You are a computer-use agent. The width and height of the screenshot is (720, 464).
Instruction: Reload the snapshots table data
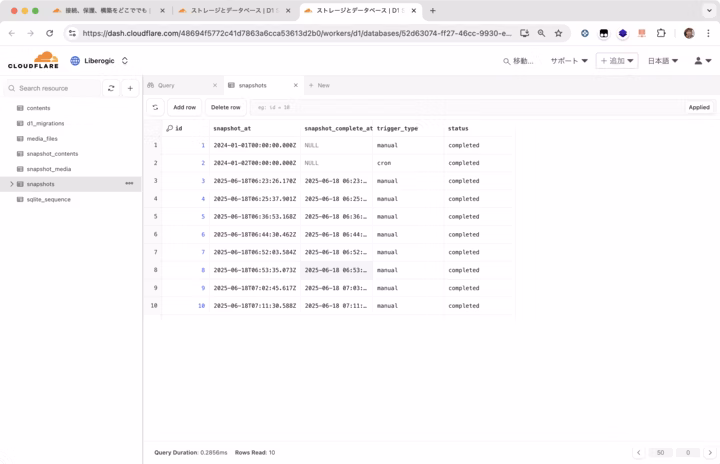155,107
